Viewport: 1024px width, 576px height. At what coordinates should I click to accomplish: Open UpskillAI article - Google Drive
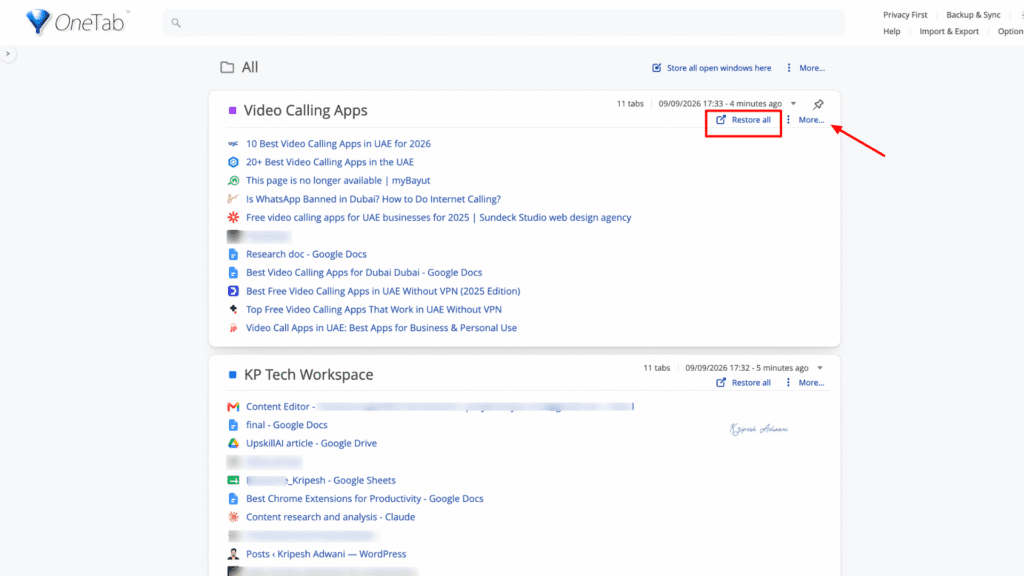[x=312, y=443]
